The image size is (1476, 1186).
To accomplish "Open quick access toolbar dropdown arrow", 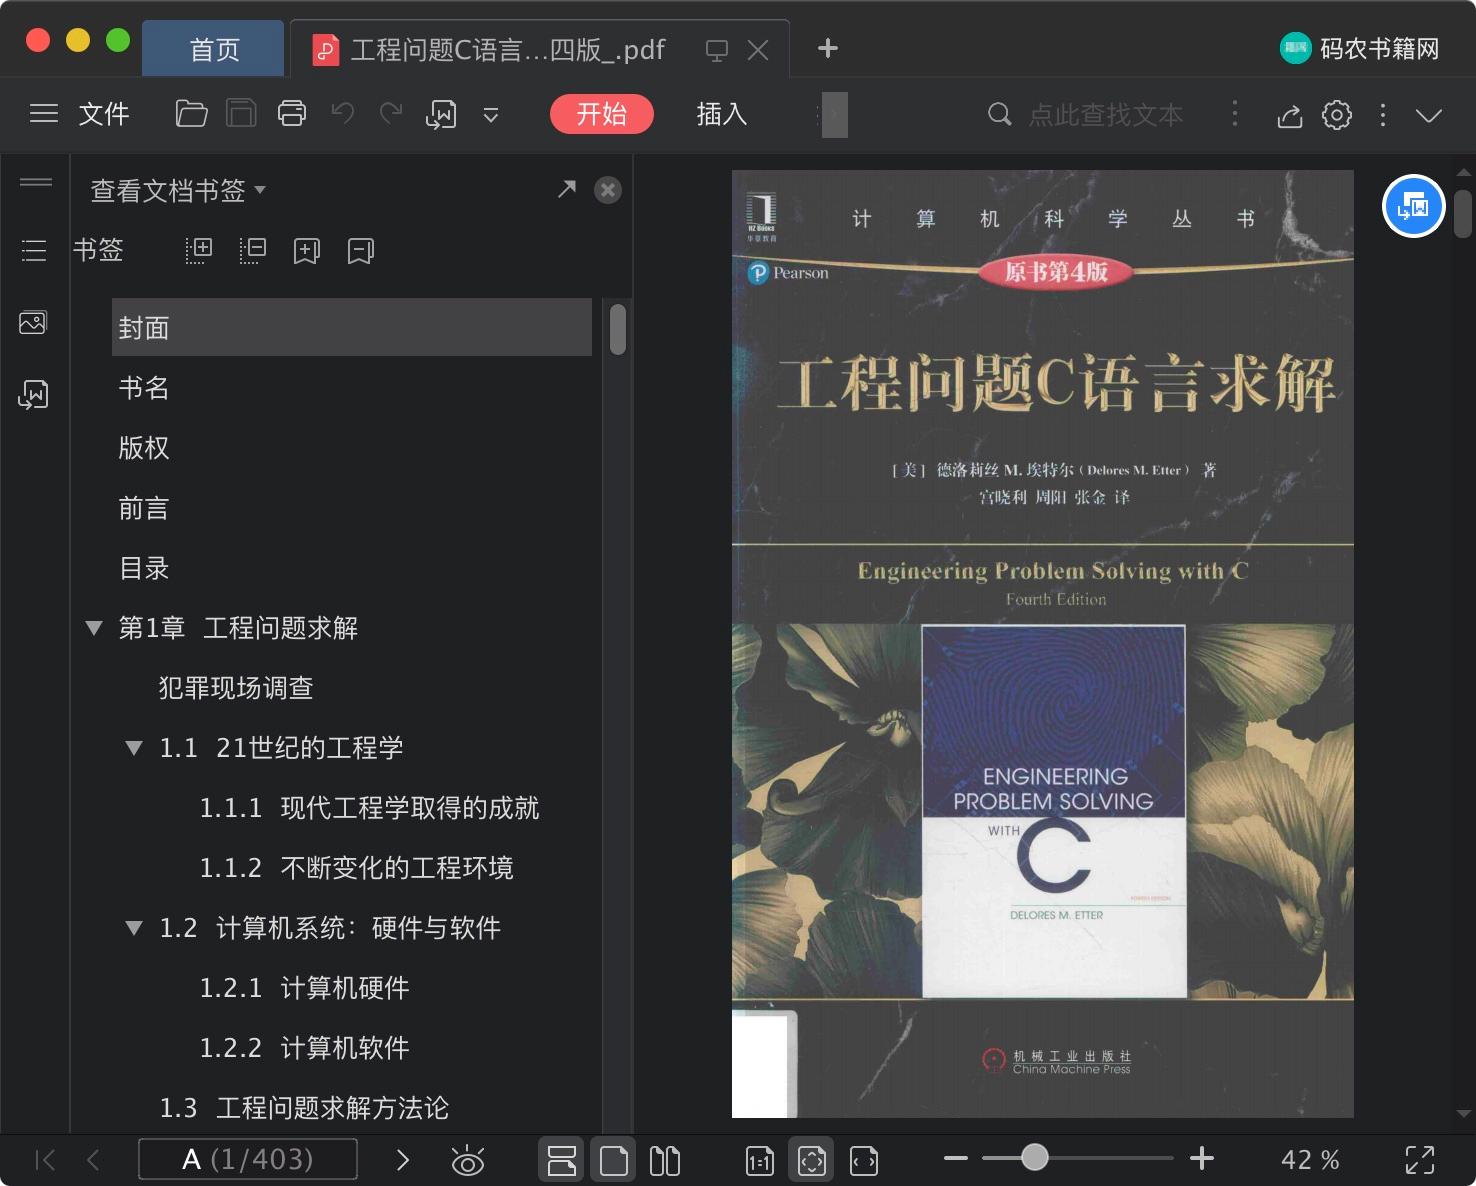I will coord(491,115).
